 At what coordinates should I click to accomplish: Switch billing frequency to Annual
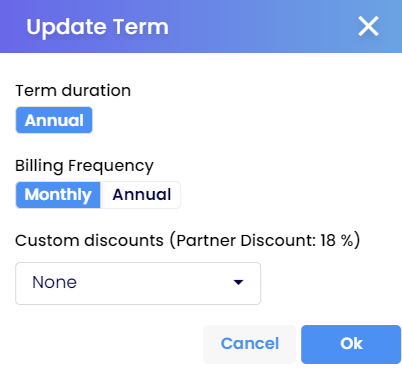click(x=141, y=195)
